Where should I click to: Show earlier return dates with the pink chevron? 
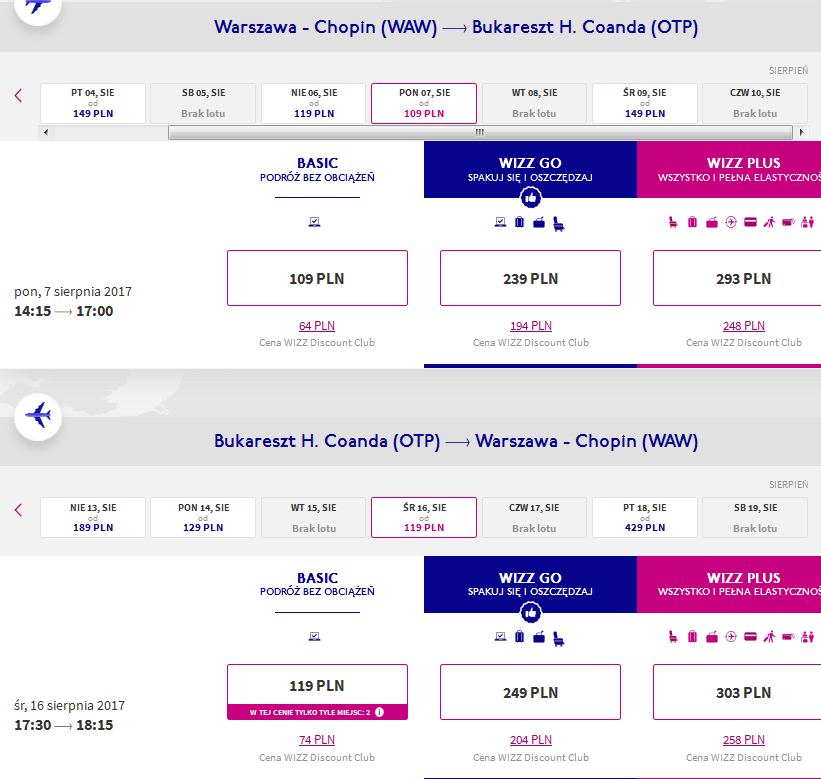[x=18, y=510]
